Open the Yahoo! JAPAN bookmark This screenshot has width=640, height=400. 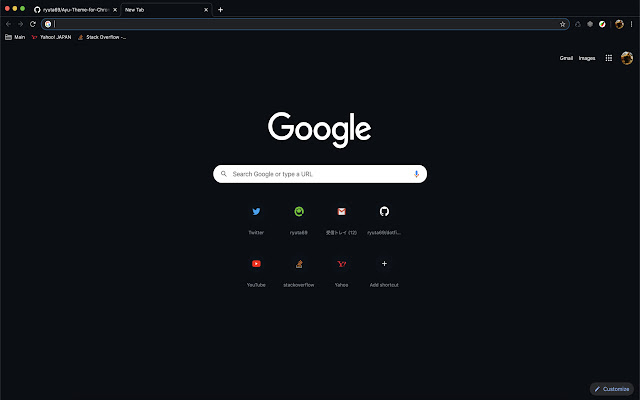[x=51, y=37]
